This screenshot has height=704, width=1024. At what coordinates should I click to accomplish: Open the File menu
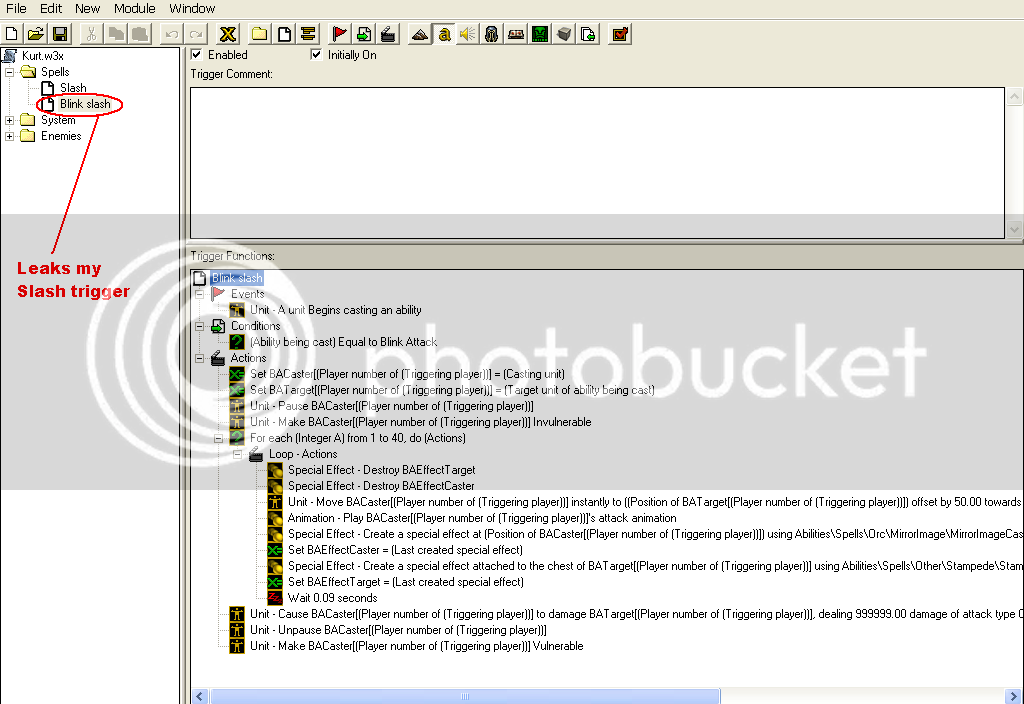coord(16,8)
